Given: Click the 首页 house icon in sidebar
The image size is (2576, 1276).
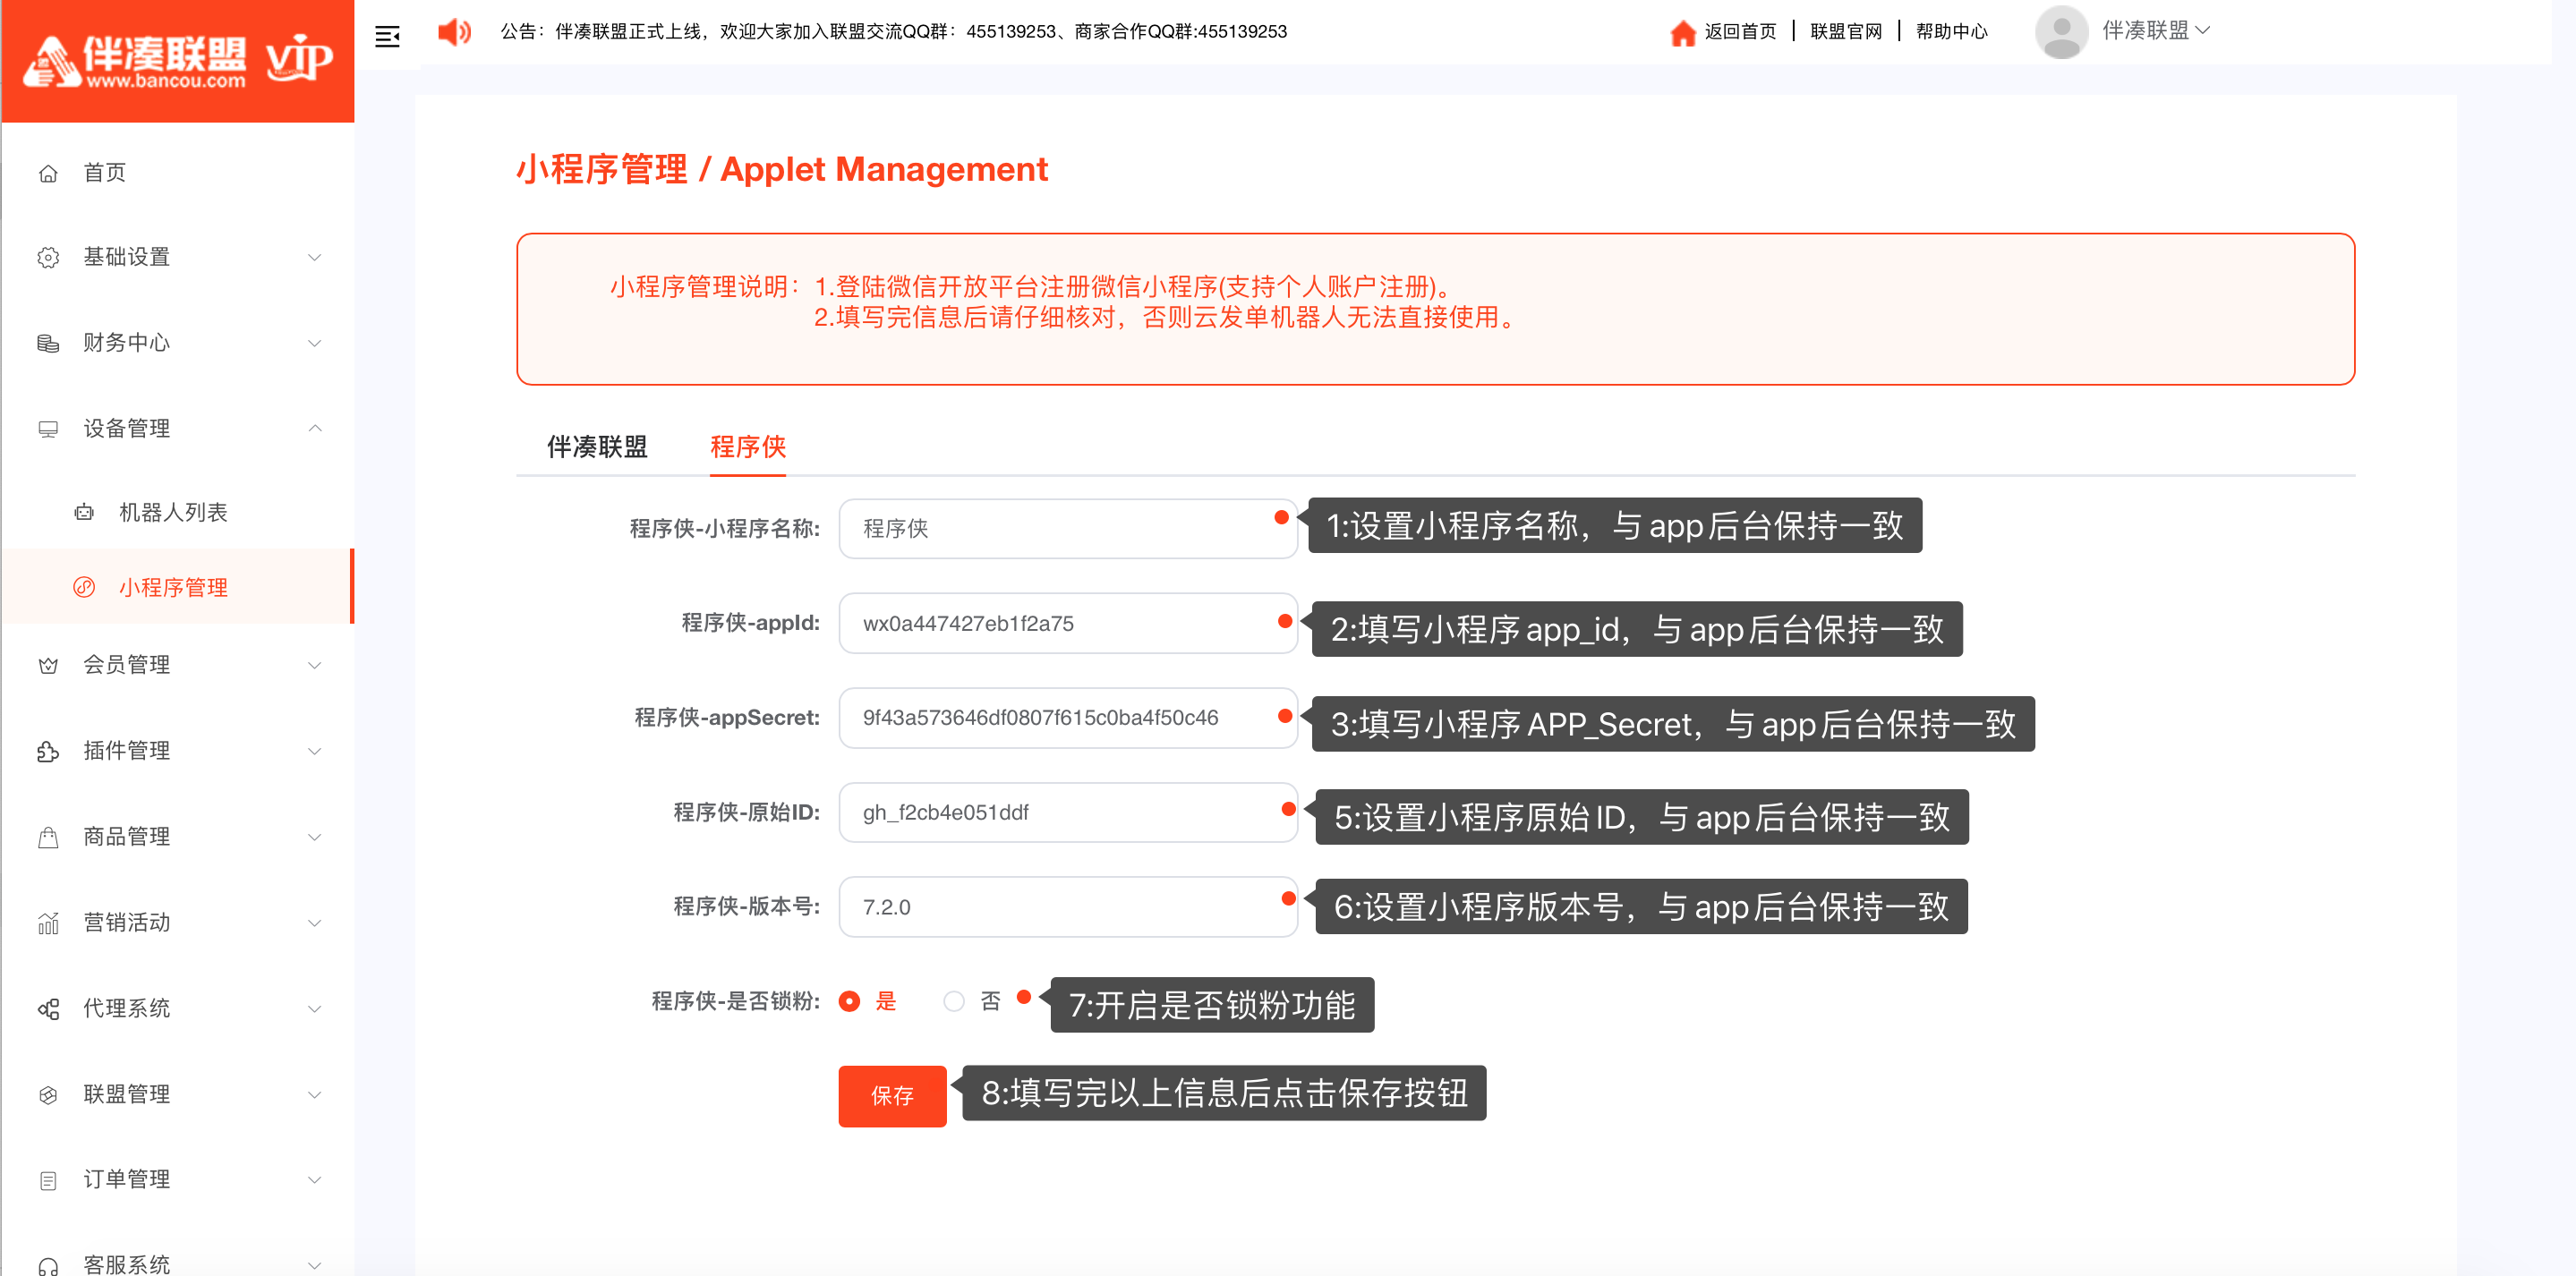Looking at the screenshot, I should pyautogui.click(x=48, y=173).
